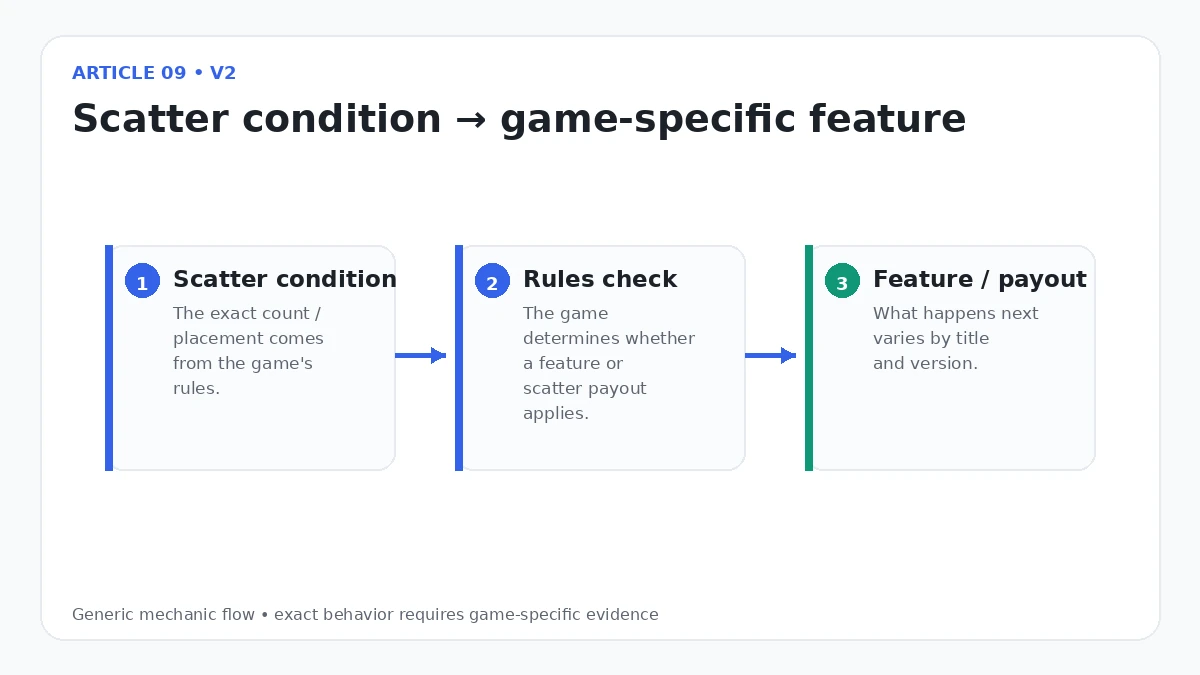
Task: Click the arrow between steps 2 and 3
Action: pos(770,355)
